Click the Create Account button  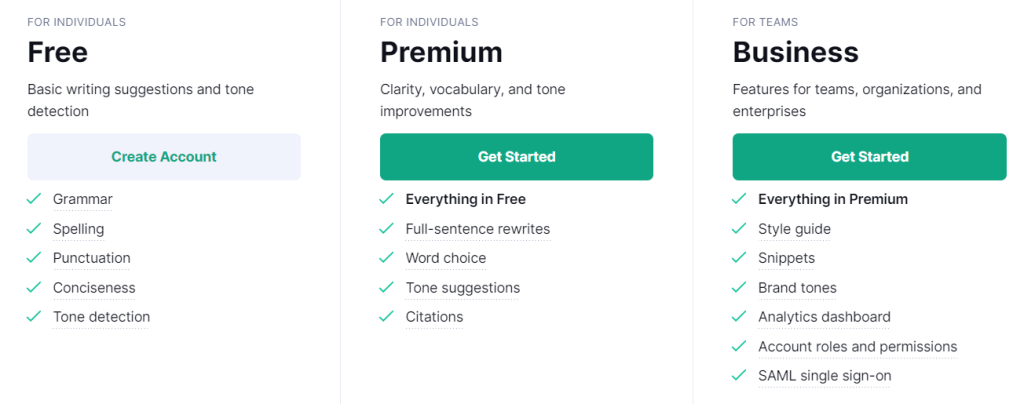pos(164,157)
